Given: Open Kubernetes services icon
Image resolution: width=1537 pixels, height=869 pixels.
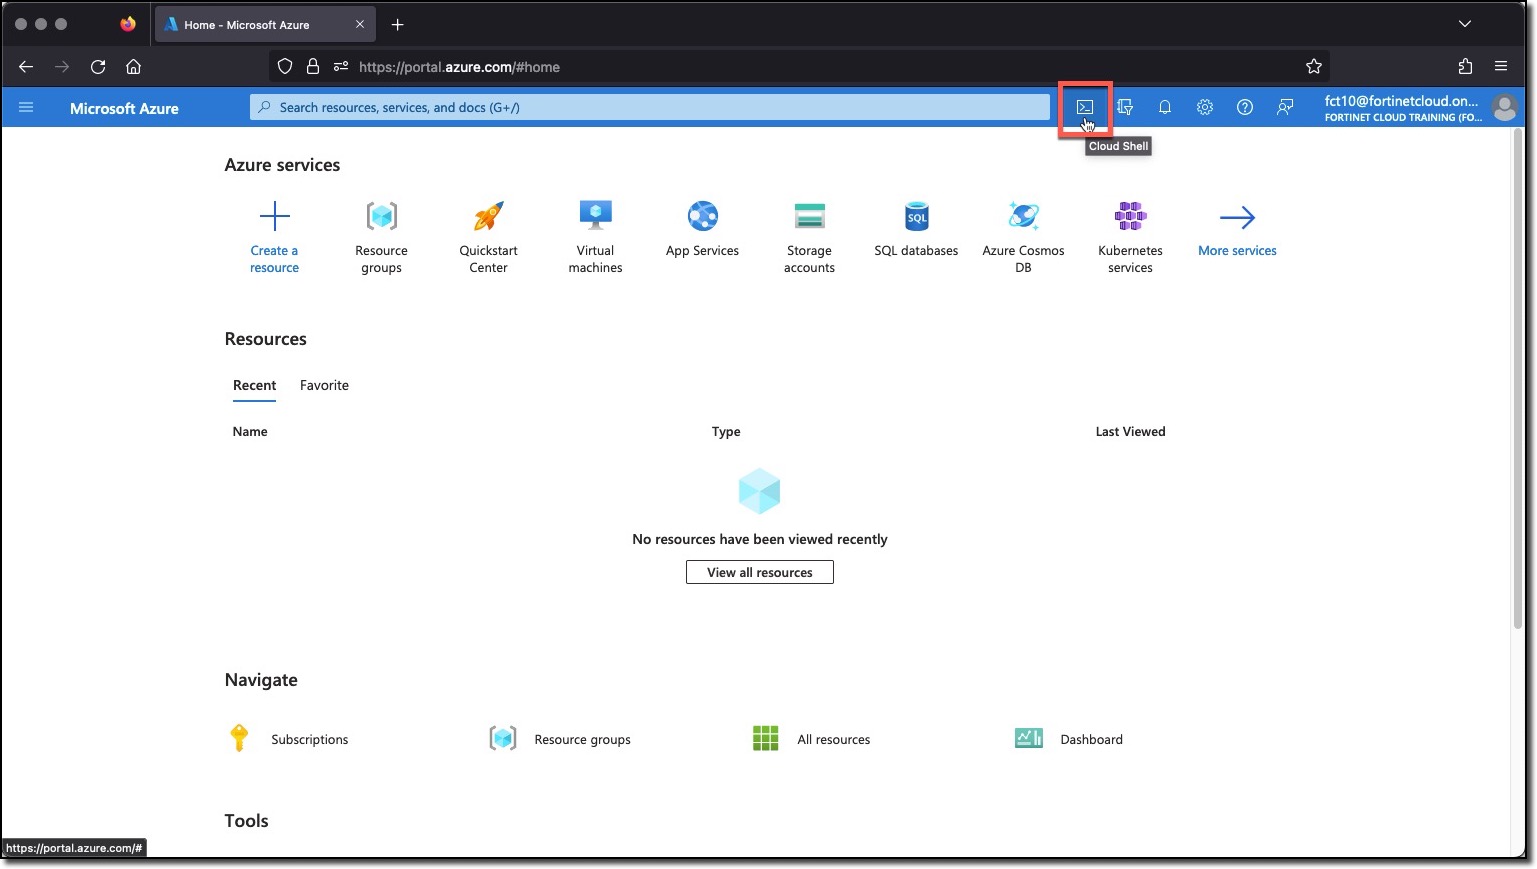Looking at the screenshot, I should [1131, 216].
